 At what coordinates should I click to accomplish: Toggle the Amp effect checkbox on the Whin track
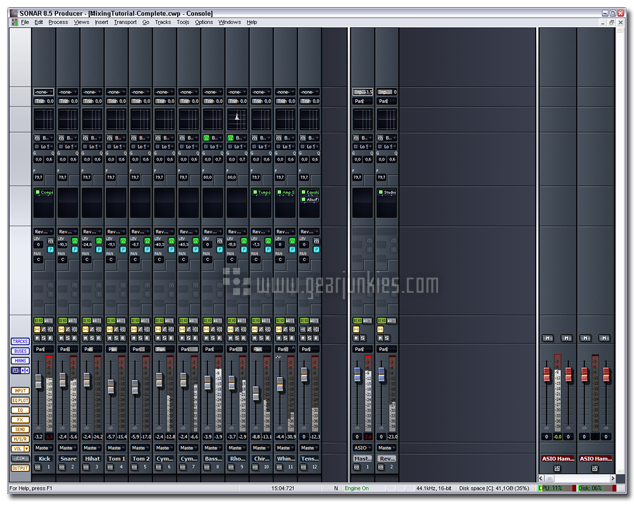(x=279, y=192)
